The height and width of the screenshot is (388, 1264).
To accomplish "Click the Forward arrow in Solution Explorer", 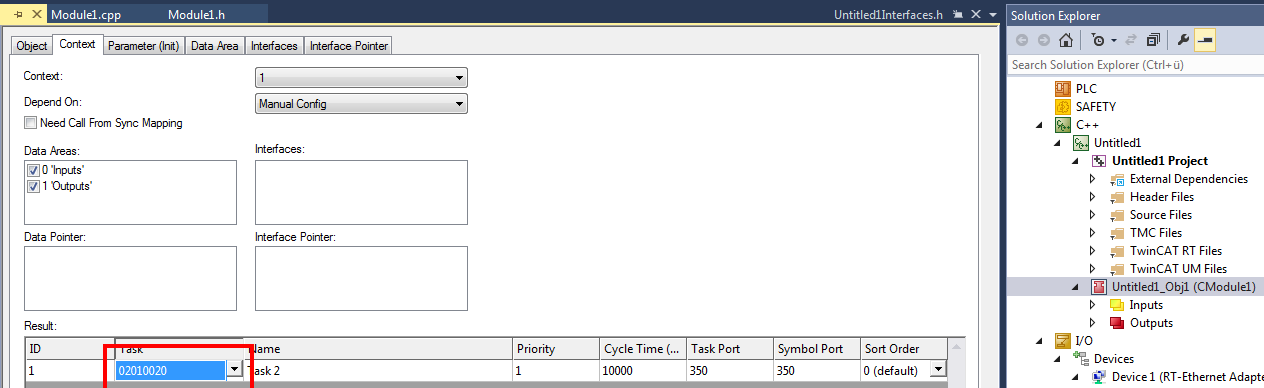I will (1044, 40).
